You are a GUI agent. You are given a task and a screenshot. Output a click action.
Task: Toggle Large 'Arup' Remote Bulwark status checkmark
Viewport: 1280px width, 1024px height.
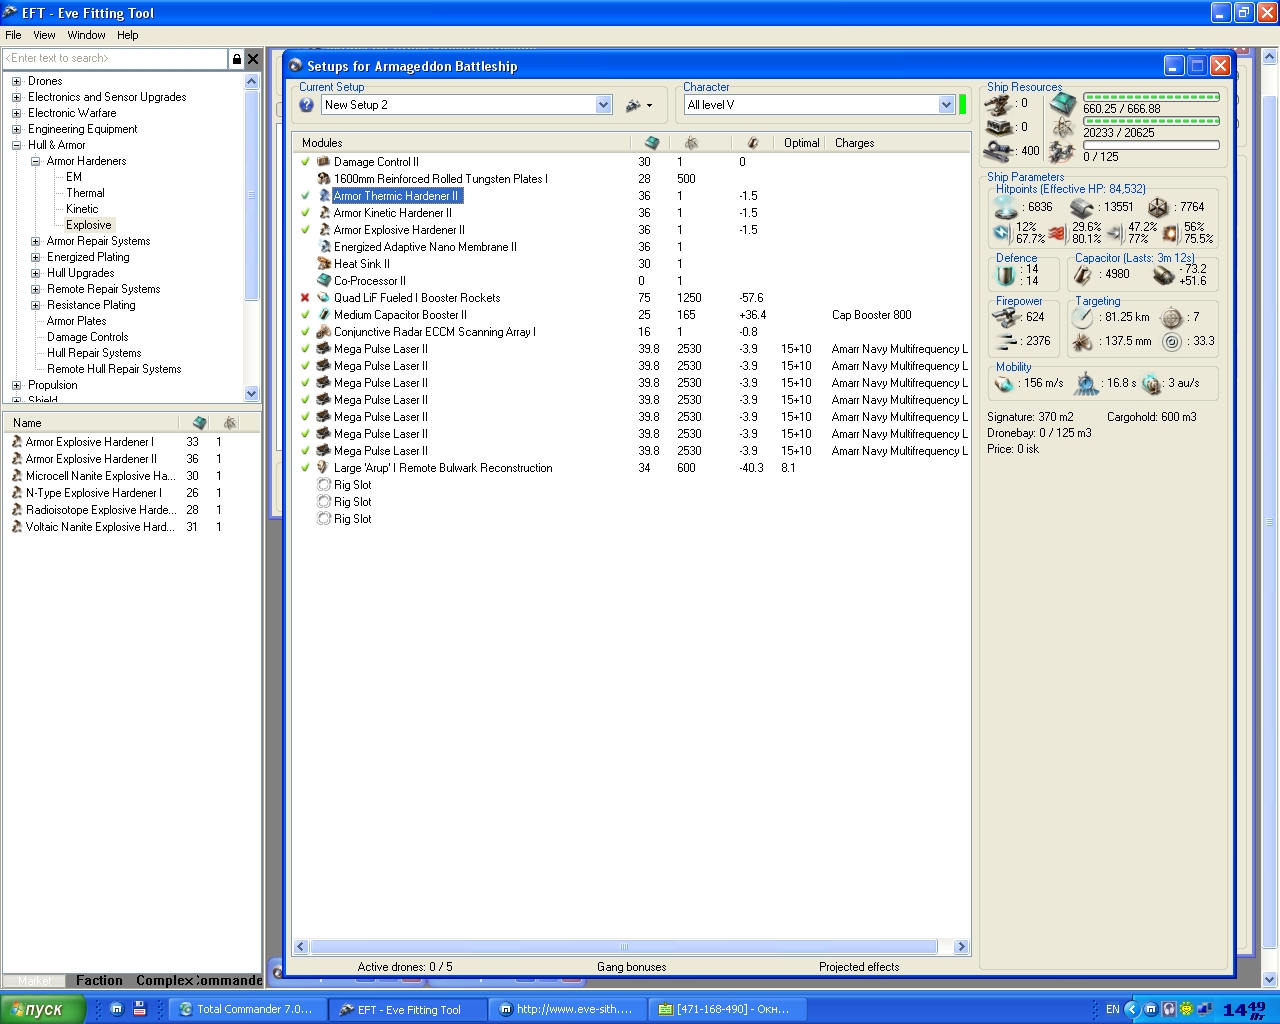pos(305,468)
